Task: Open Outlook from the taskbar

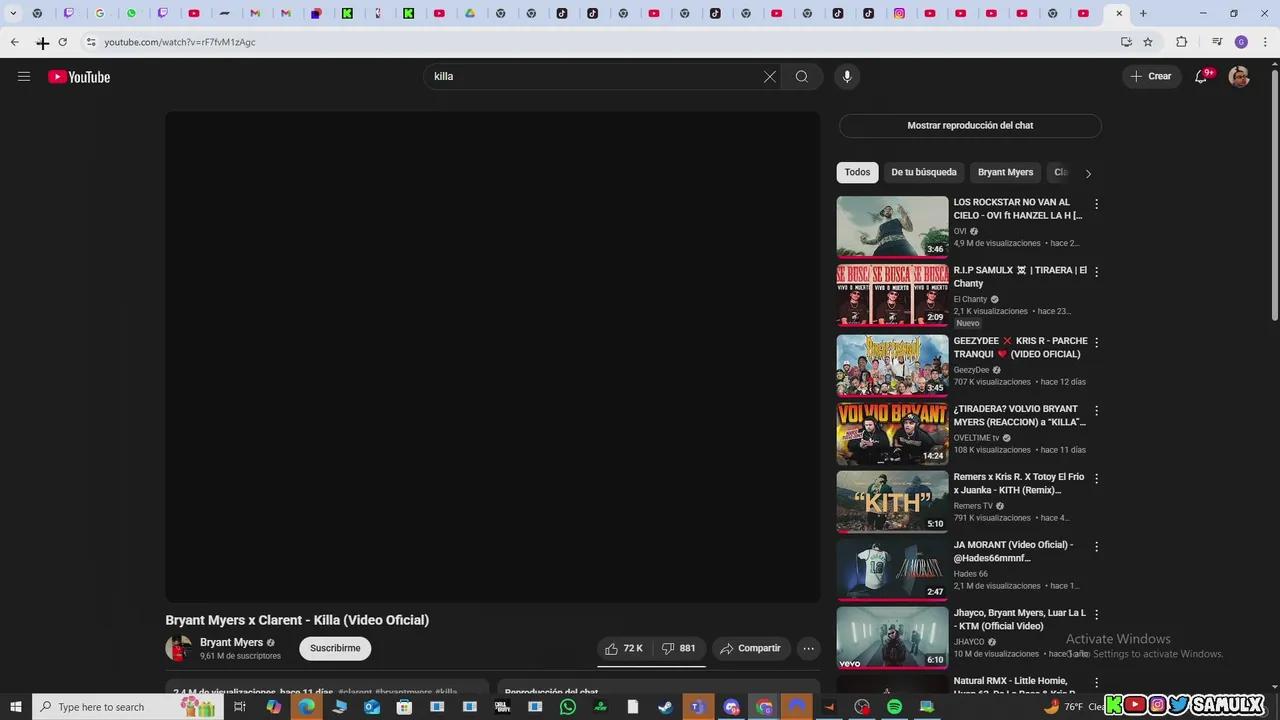Action: point(372,707)
